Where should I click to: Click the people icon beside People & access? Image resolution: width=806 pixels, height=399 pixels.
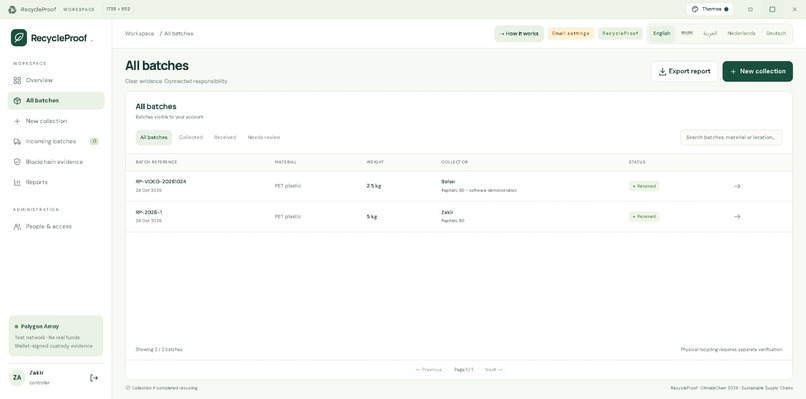click(17, 226)
